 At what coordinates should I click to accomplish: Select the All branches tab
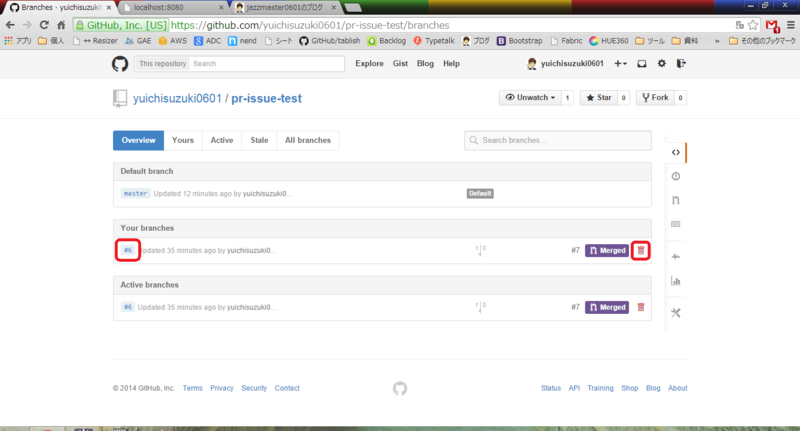click(308, 140)
